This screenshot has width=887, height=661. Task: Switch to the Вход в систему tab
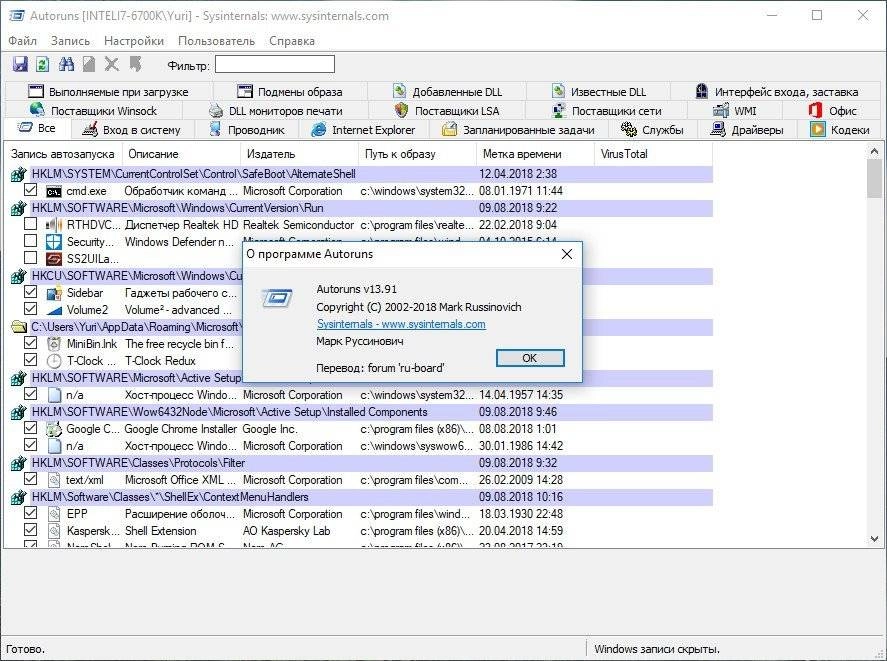coord(131,130)
